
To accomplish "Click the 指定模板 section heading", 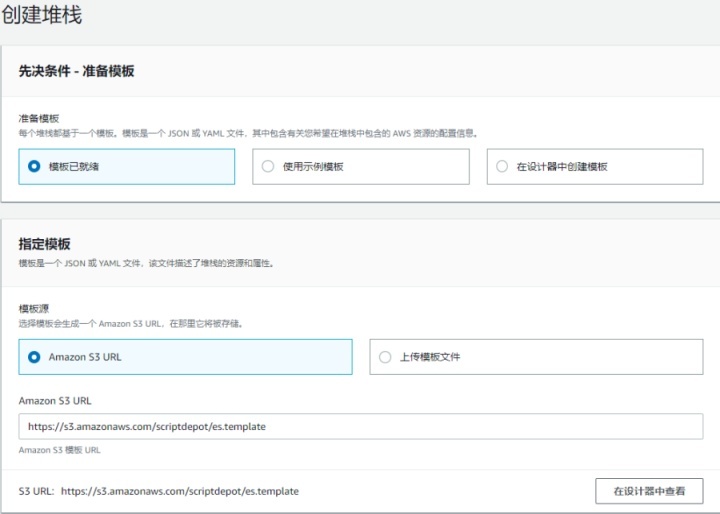I will (45, 244).
